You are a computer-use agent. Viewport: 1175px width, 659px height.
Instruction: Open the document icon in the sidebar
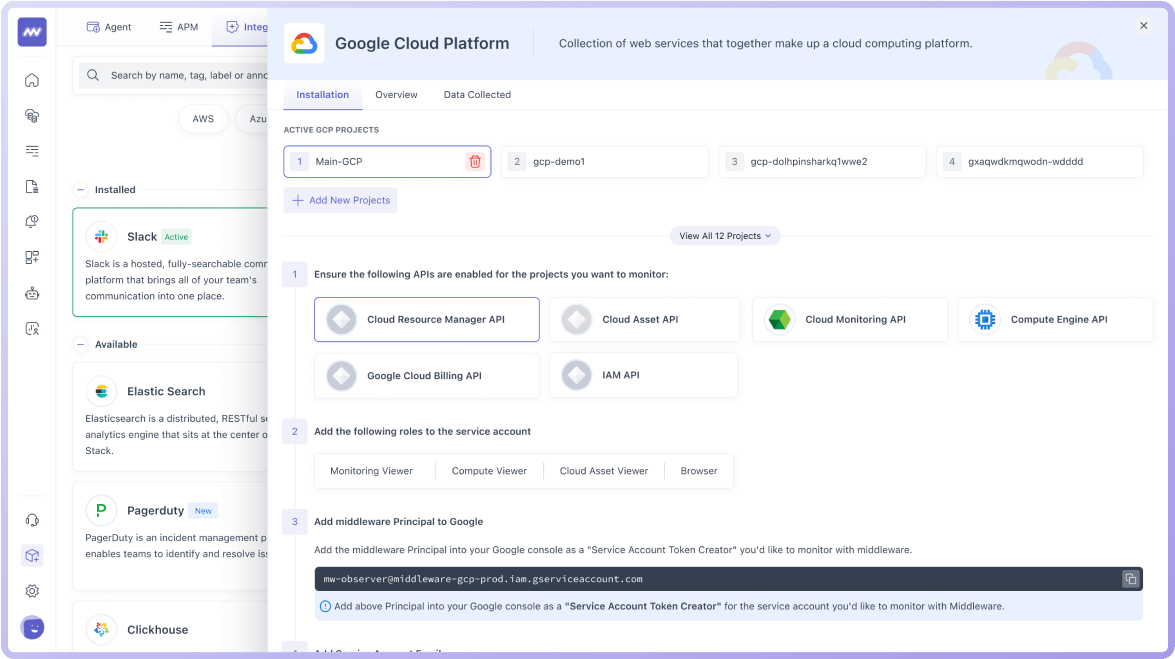click(x=32, y=187)
